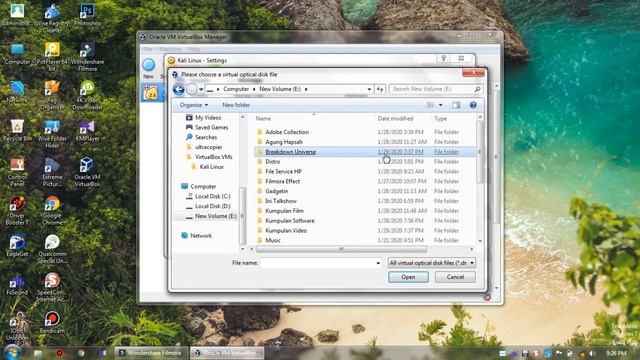
Task: Select VirtualBox VMs folder in navigation pane
Action: coord(209,157)
